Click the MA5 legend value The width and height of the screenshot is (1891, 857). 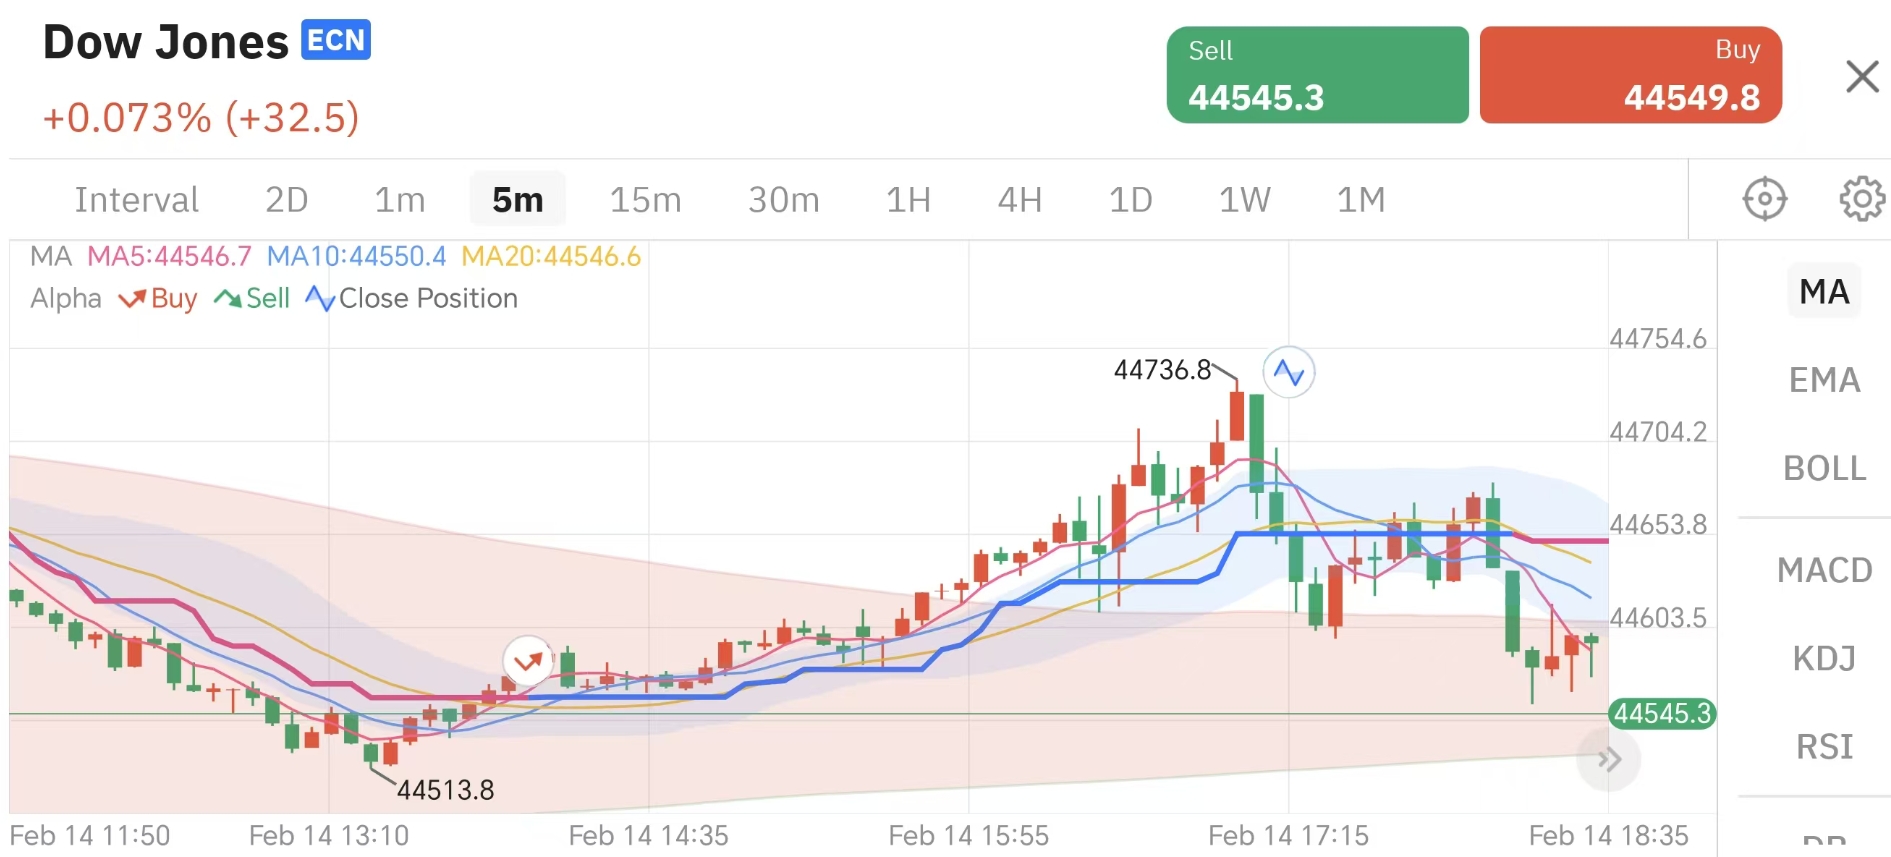click(x=169, y=257)
